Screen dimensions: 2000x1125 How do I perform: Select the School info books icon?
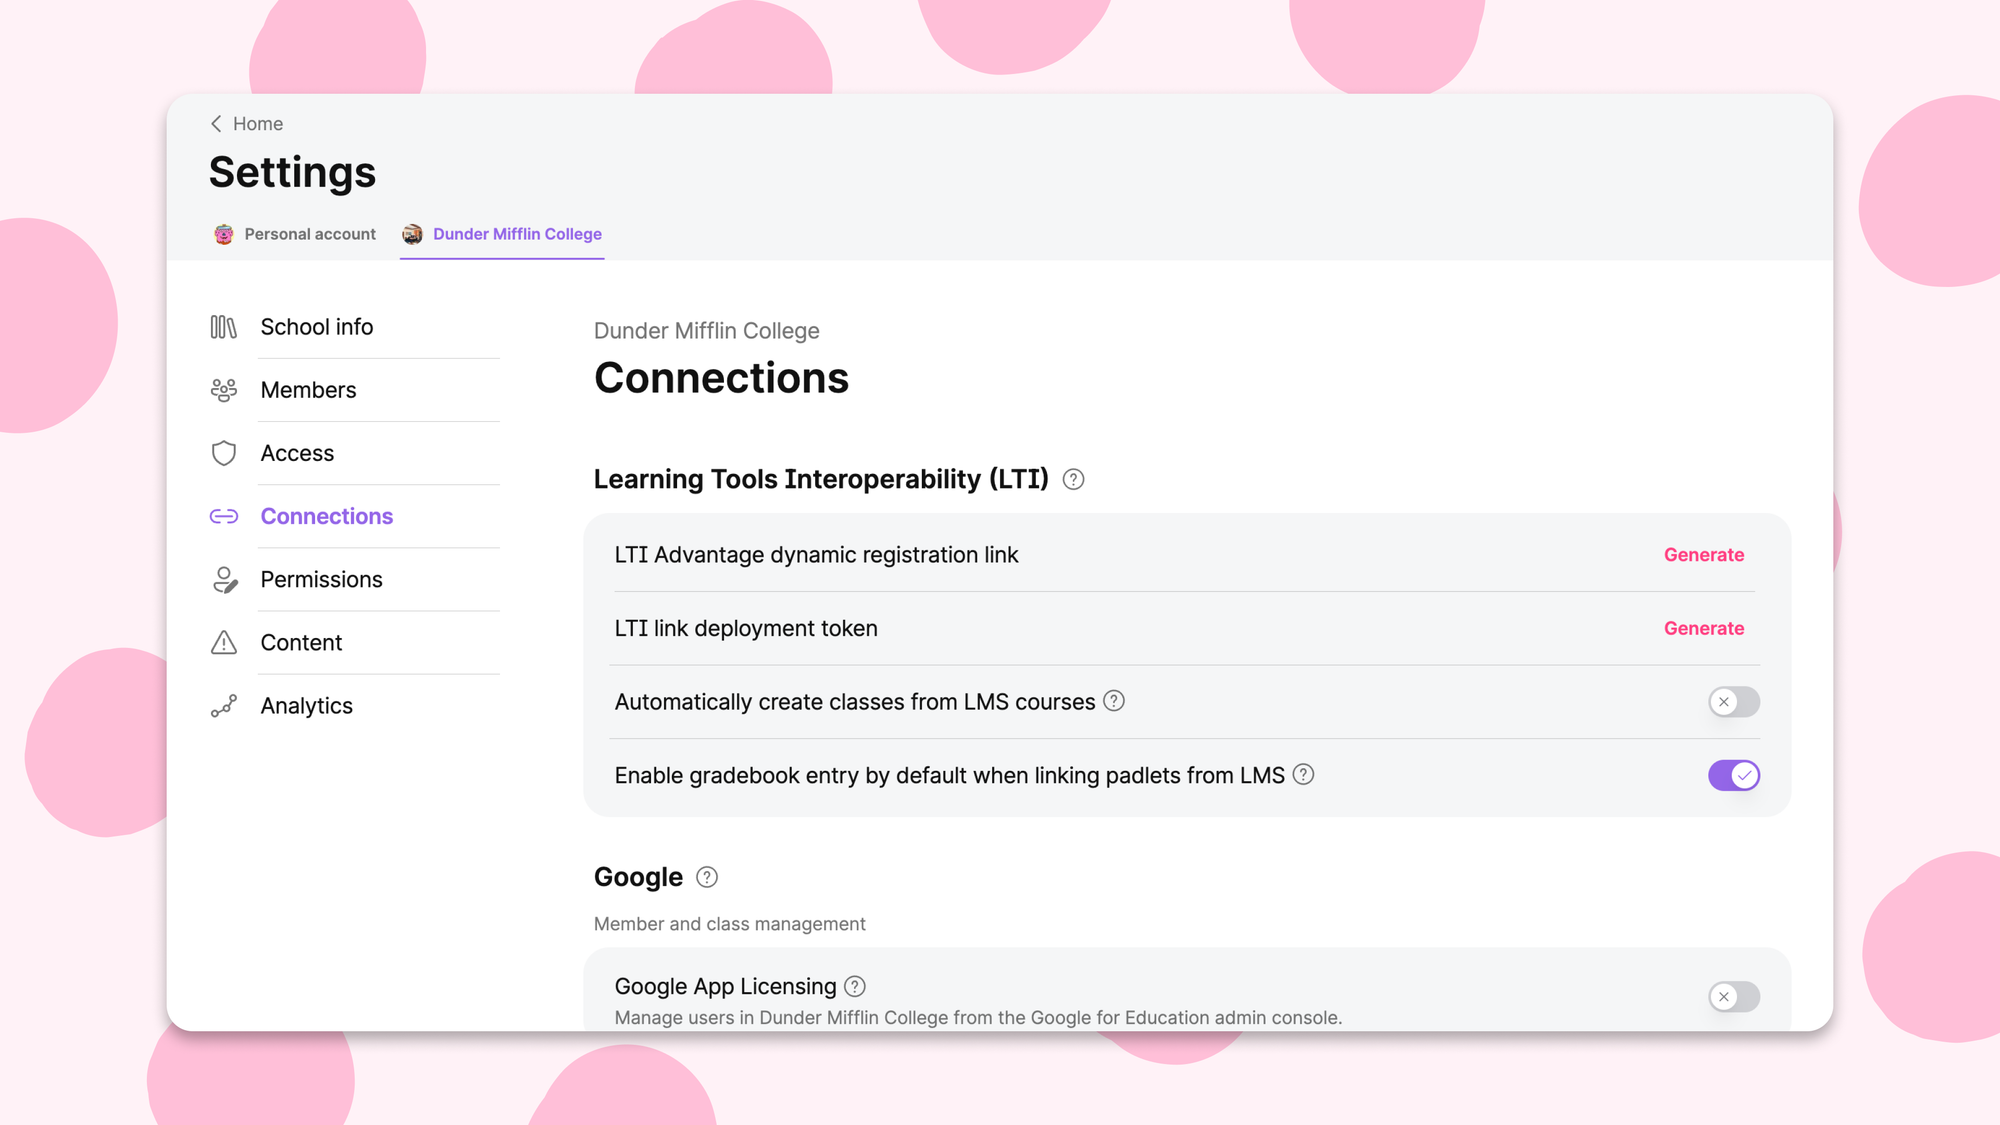click(x=223, y=326)
